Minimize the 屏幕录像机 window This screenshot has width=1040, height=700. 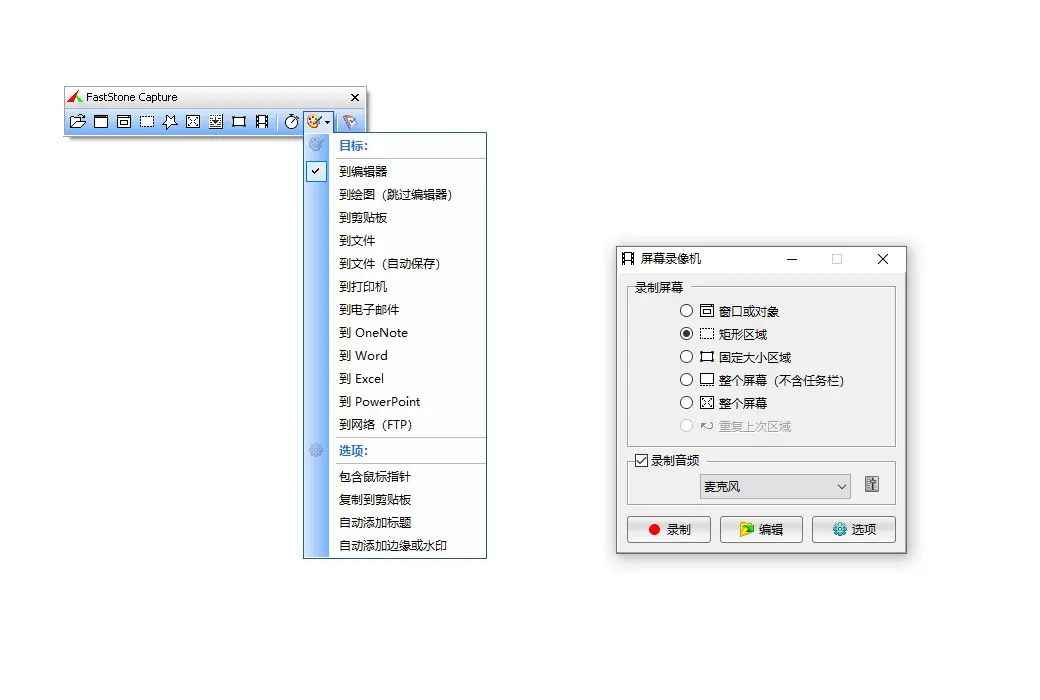[792, 259]
